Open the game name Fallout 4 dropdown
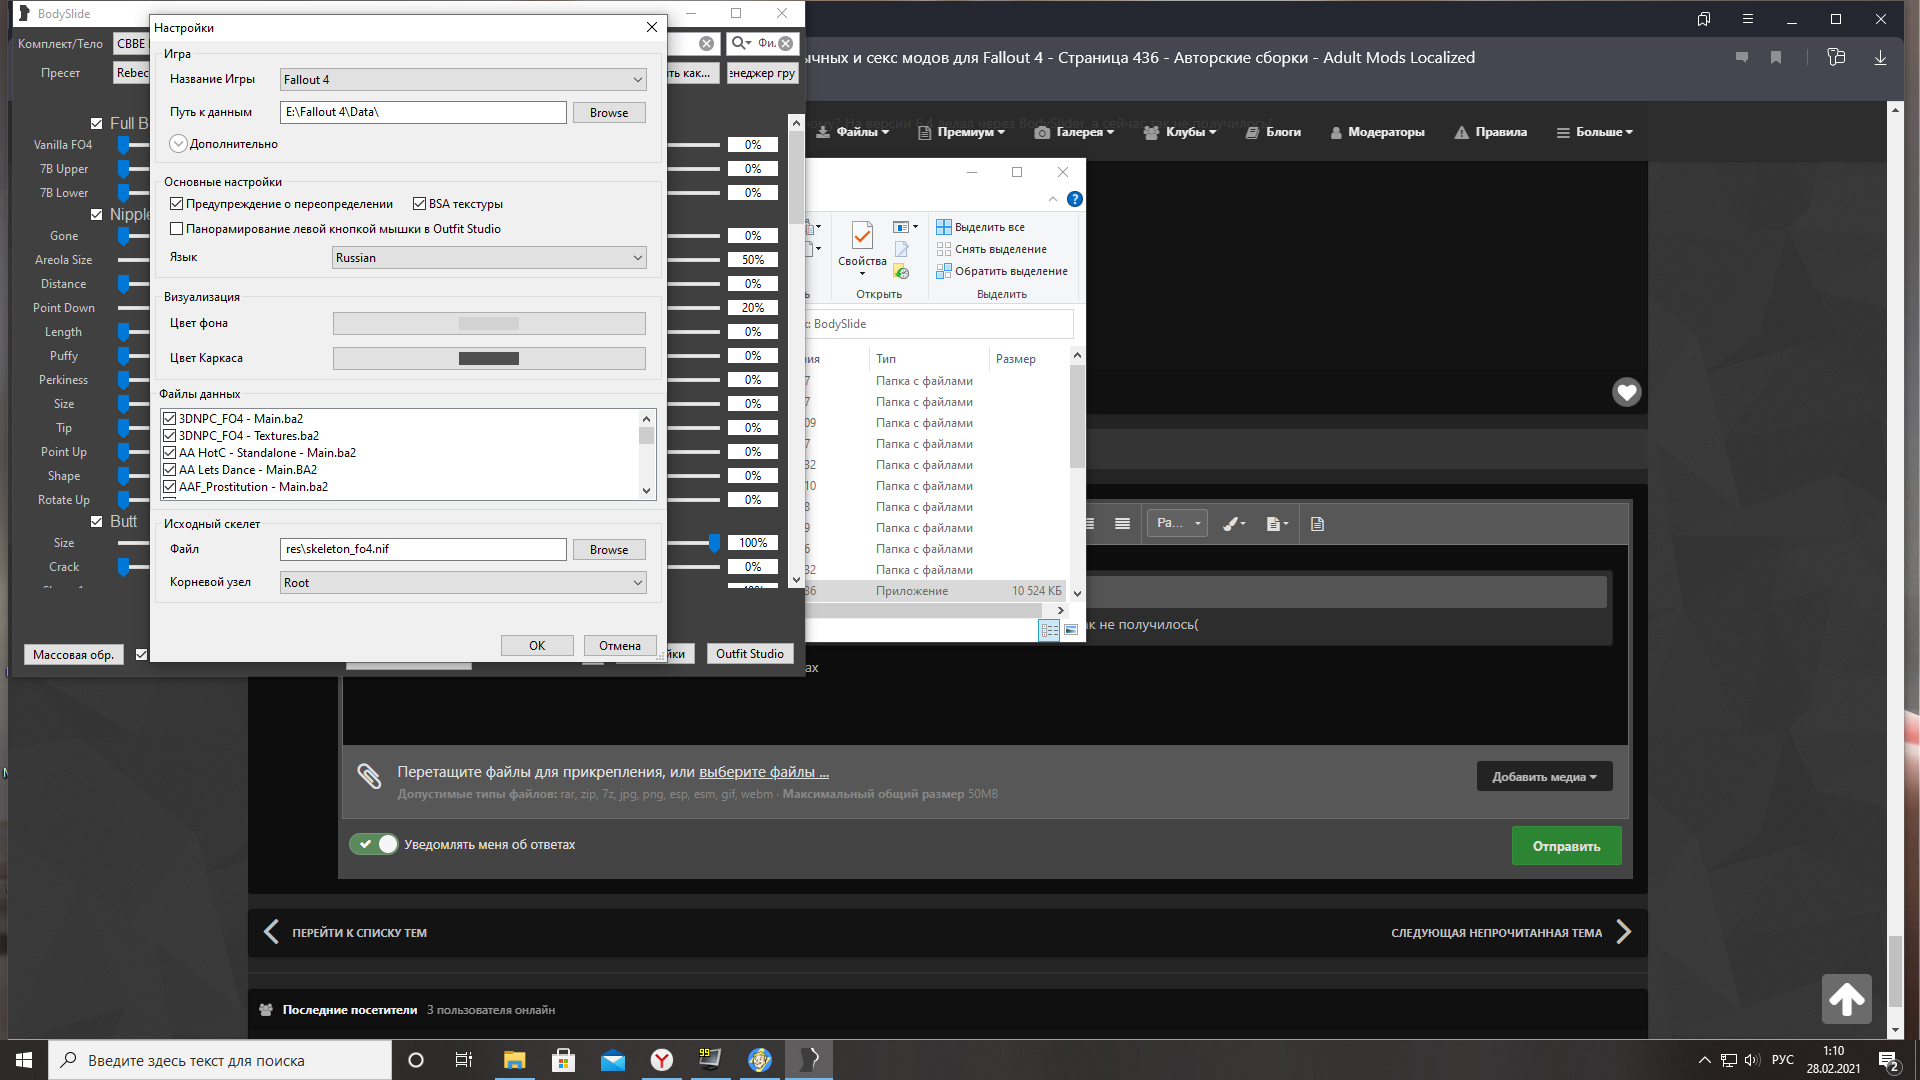The width and height of the screenshot is (1920, 1080). tap(463, 80)
